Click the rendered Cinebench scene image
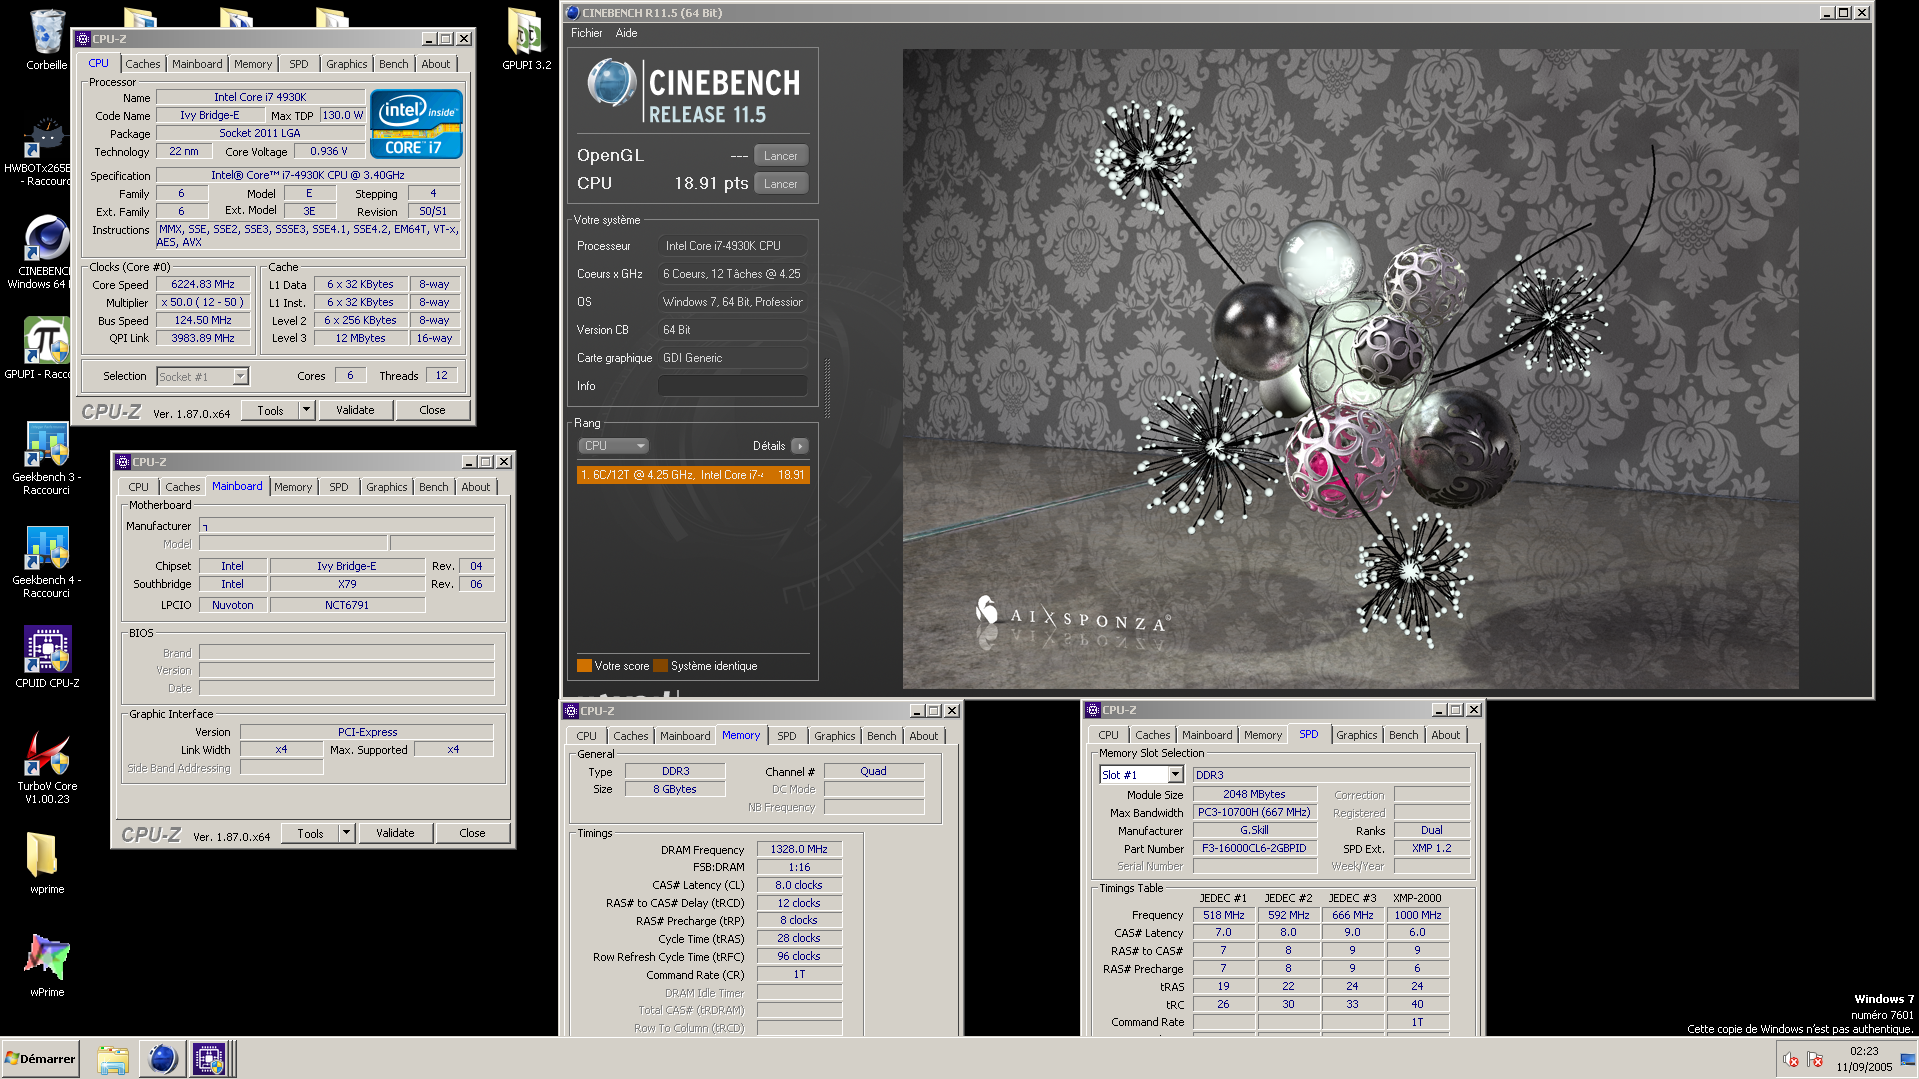 pos(1350,369)
